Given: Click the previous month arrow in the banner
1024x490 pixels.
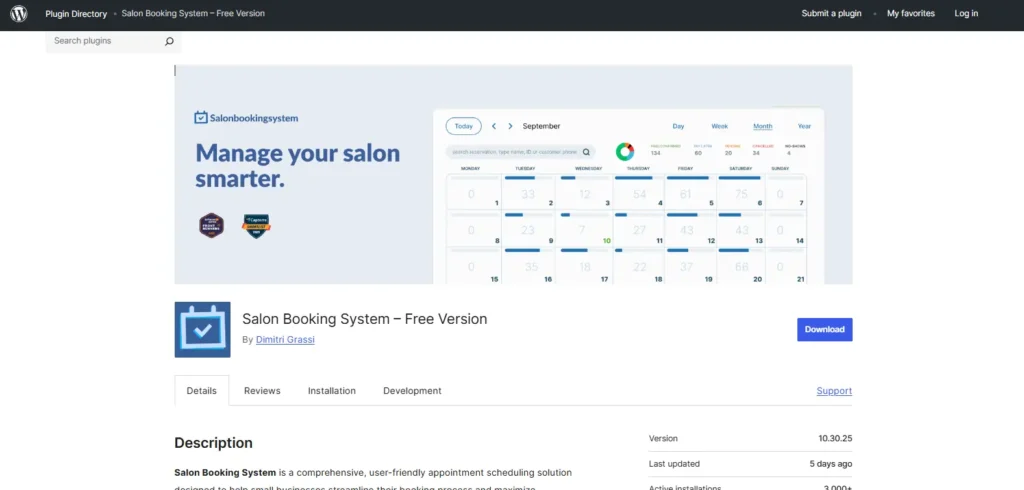Looking at the screenshot, I should 494,126.
